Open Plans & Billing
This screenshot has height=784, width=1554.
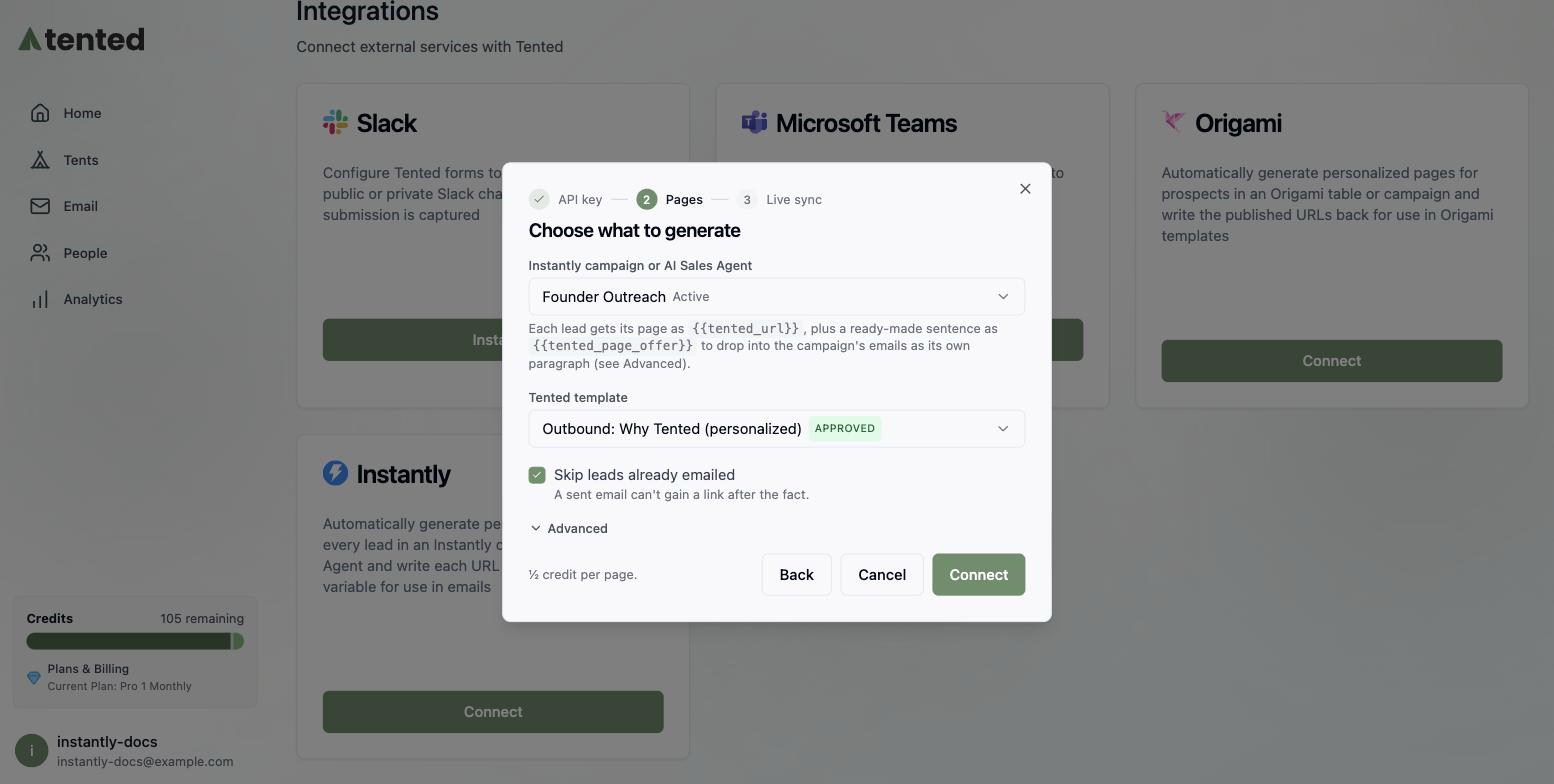[x=88, y=669]
